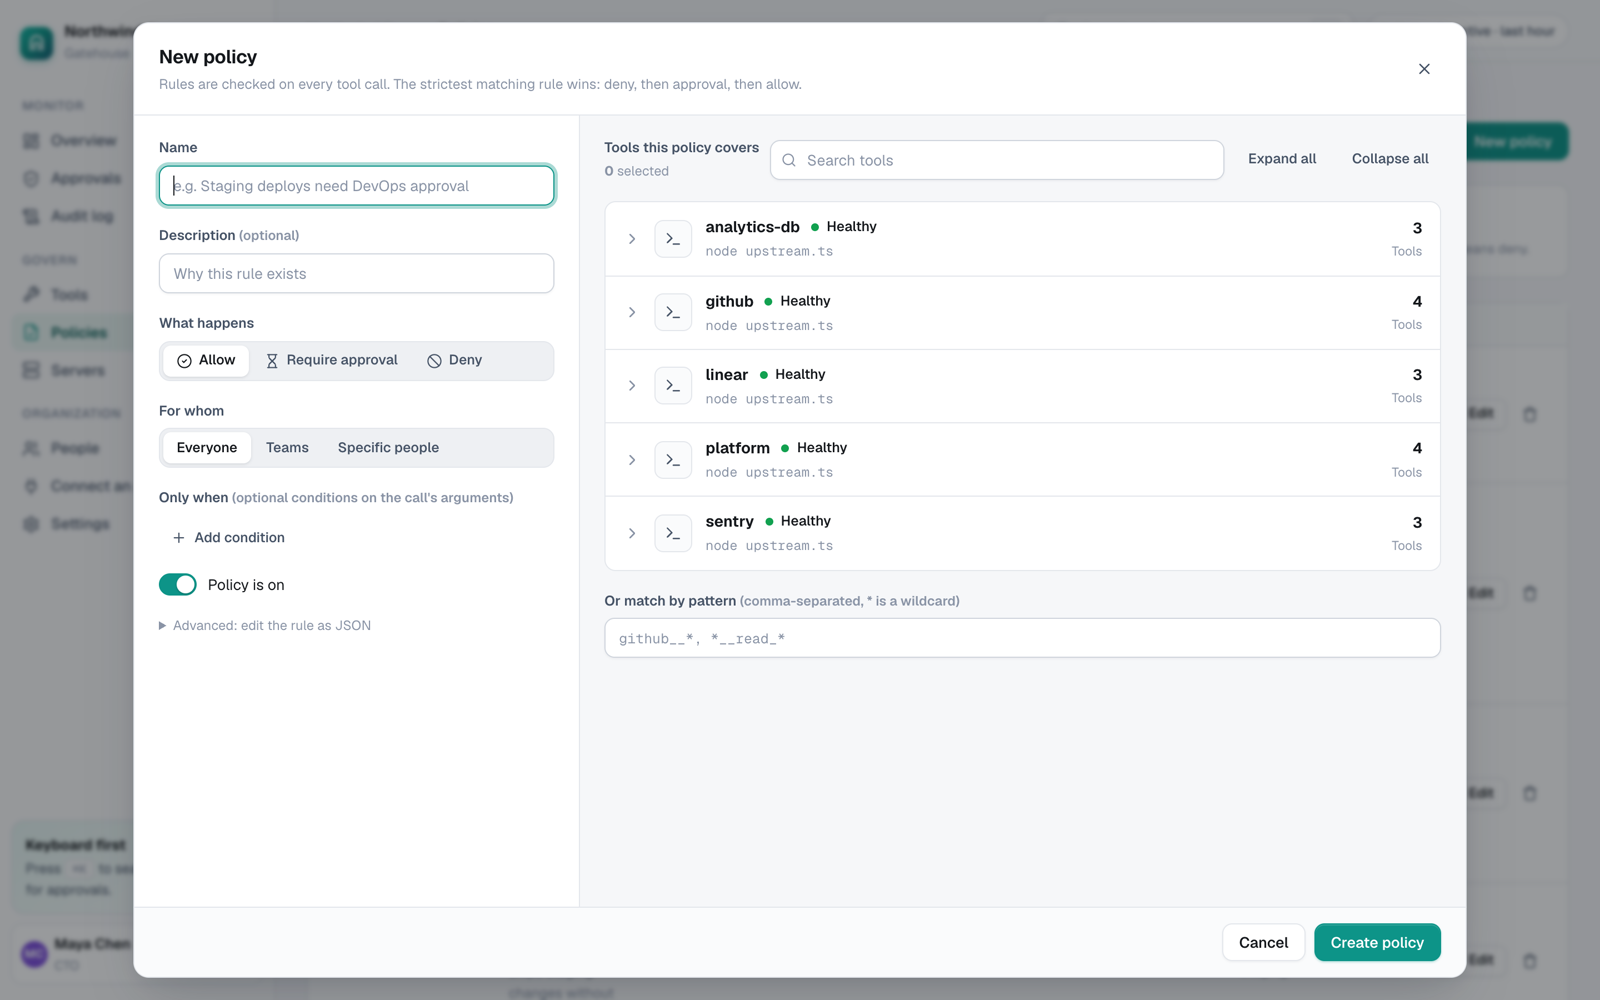Click the Audit log sidebar icon
Screen dimensions: 1600x1000
[x=32, y=216]
